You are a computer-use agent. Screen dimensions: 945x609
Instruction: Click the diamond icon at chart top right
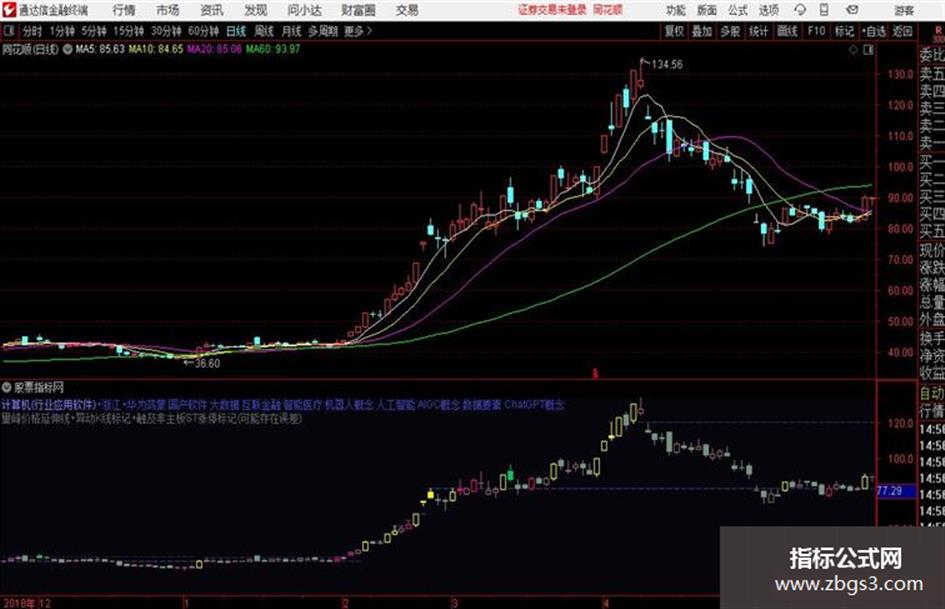point(853,50)
